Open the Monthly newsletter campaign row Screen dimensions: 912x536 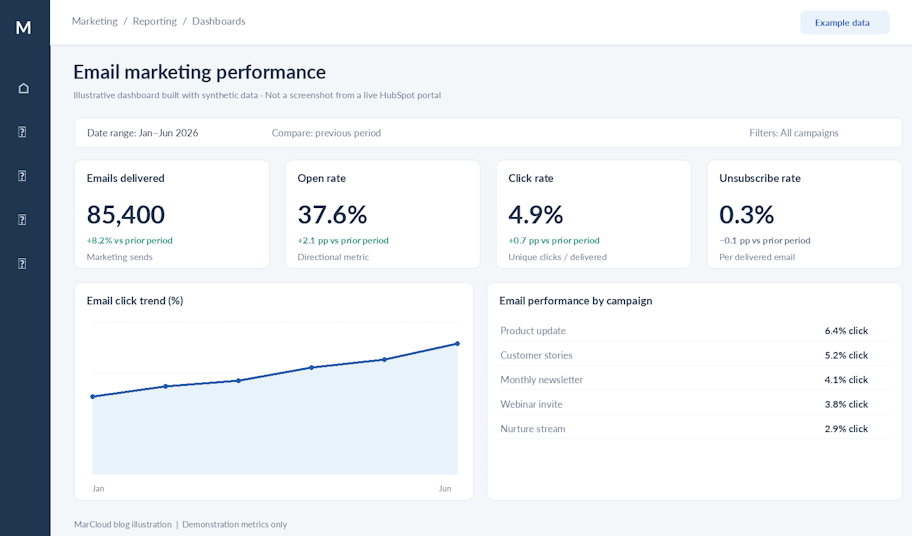tap(694, 380)
